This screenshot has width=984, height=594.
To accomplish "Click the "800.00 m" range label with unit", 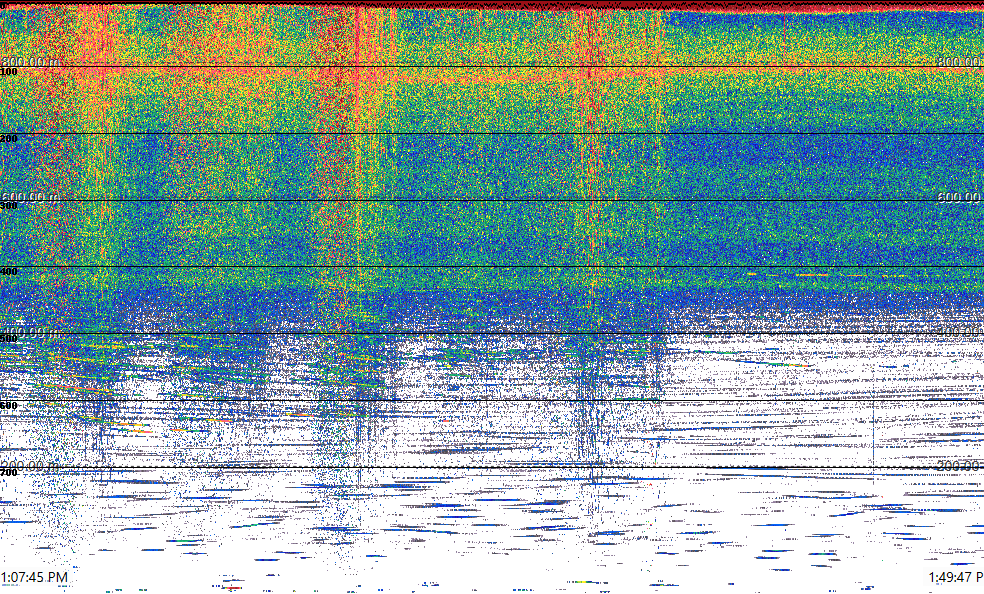I will point(31,61).
